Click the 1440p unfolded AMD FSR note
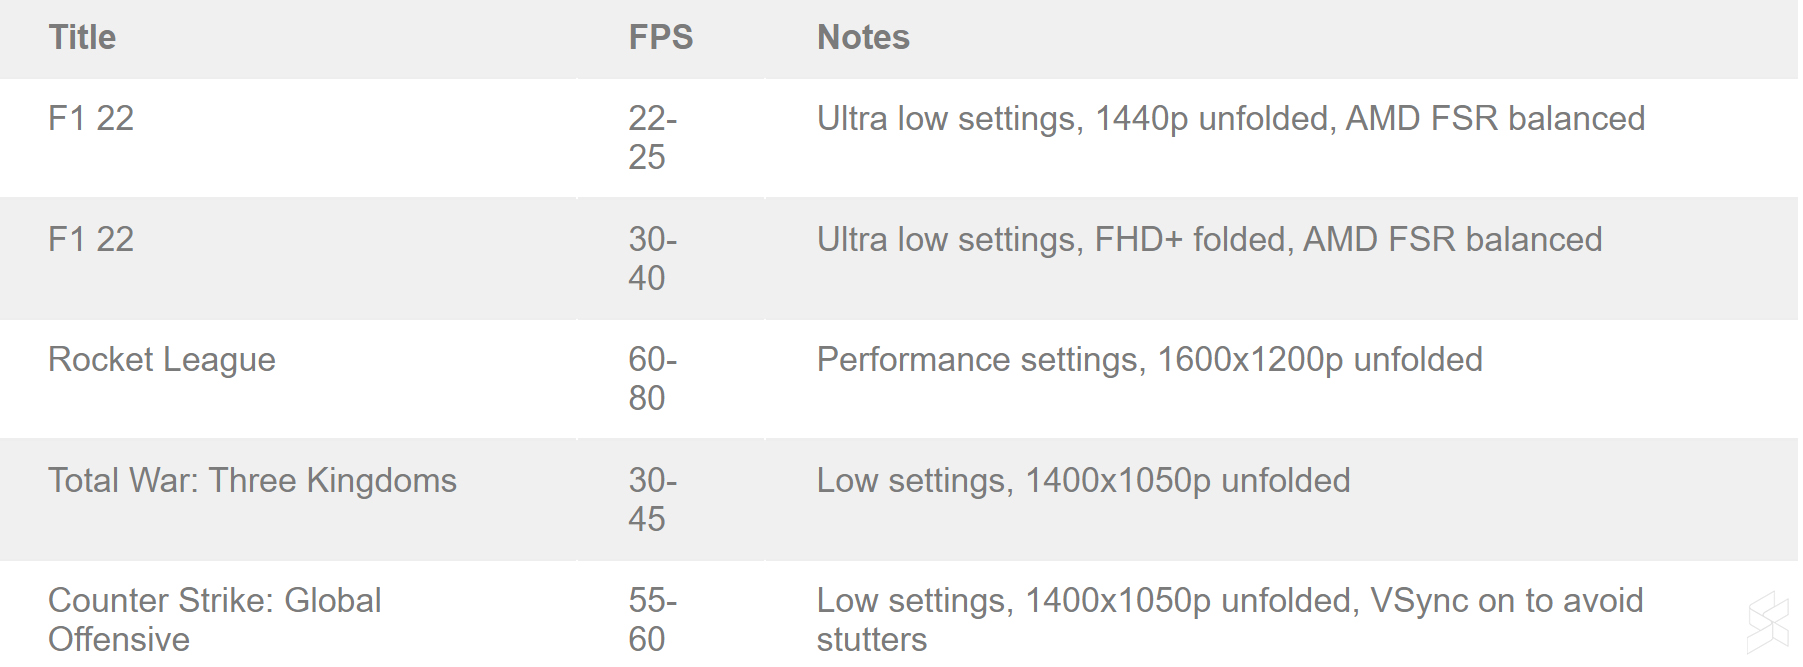 point(1230,119)
